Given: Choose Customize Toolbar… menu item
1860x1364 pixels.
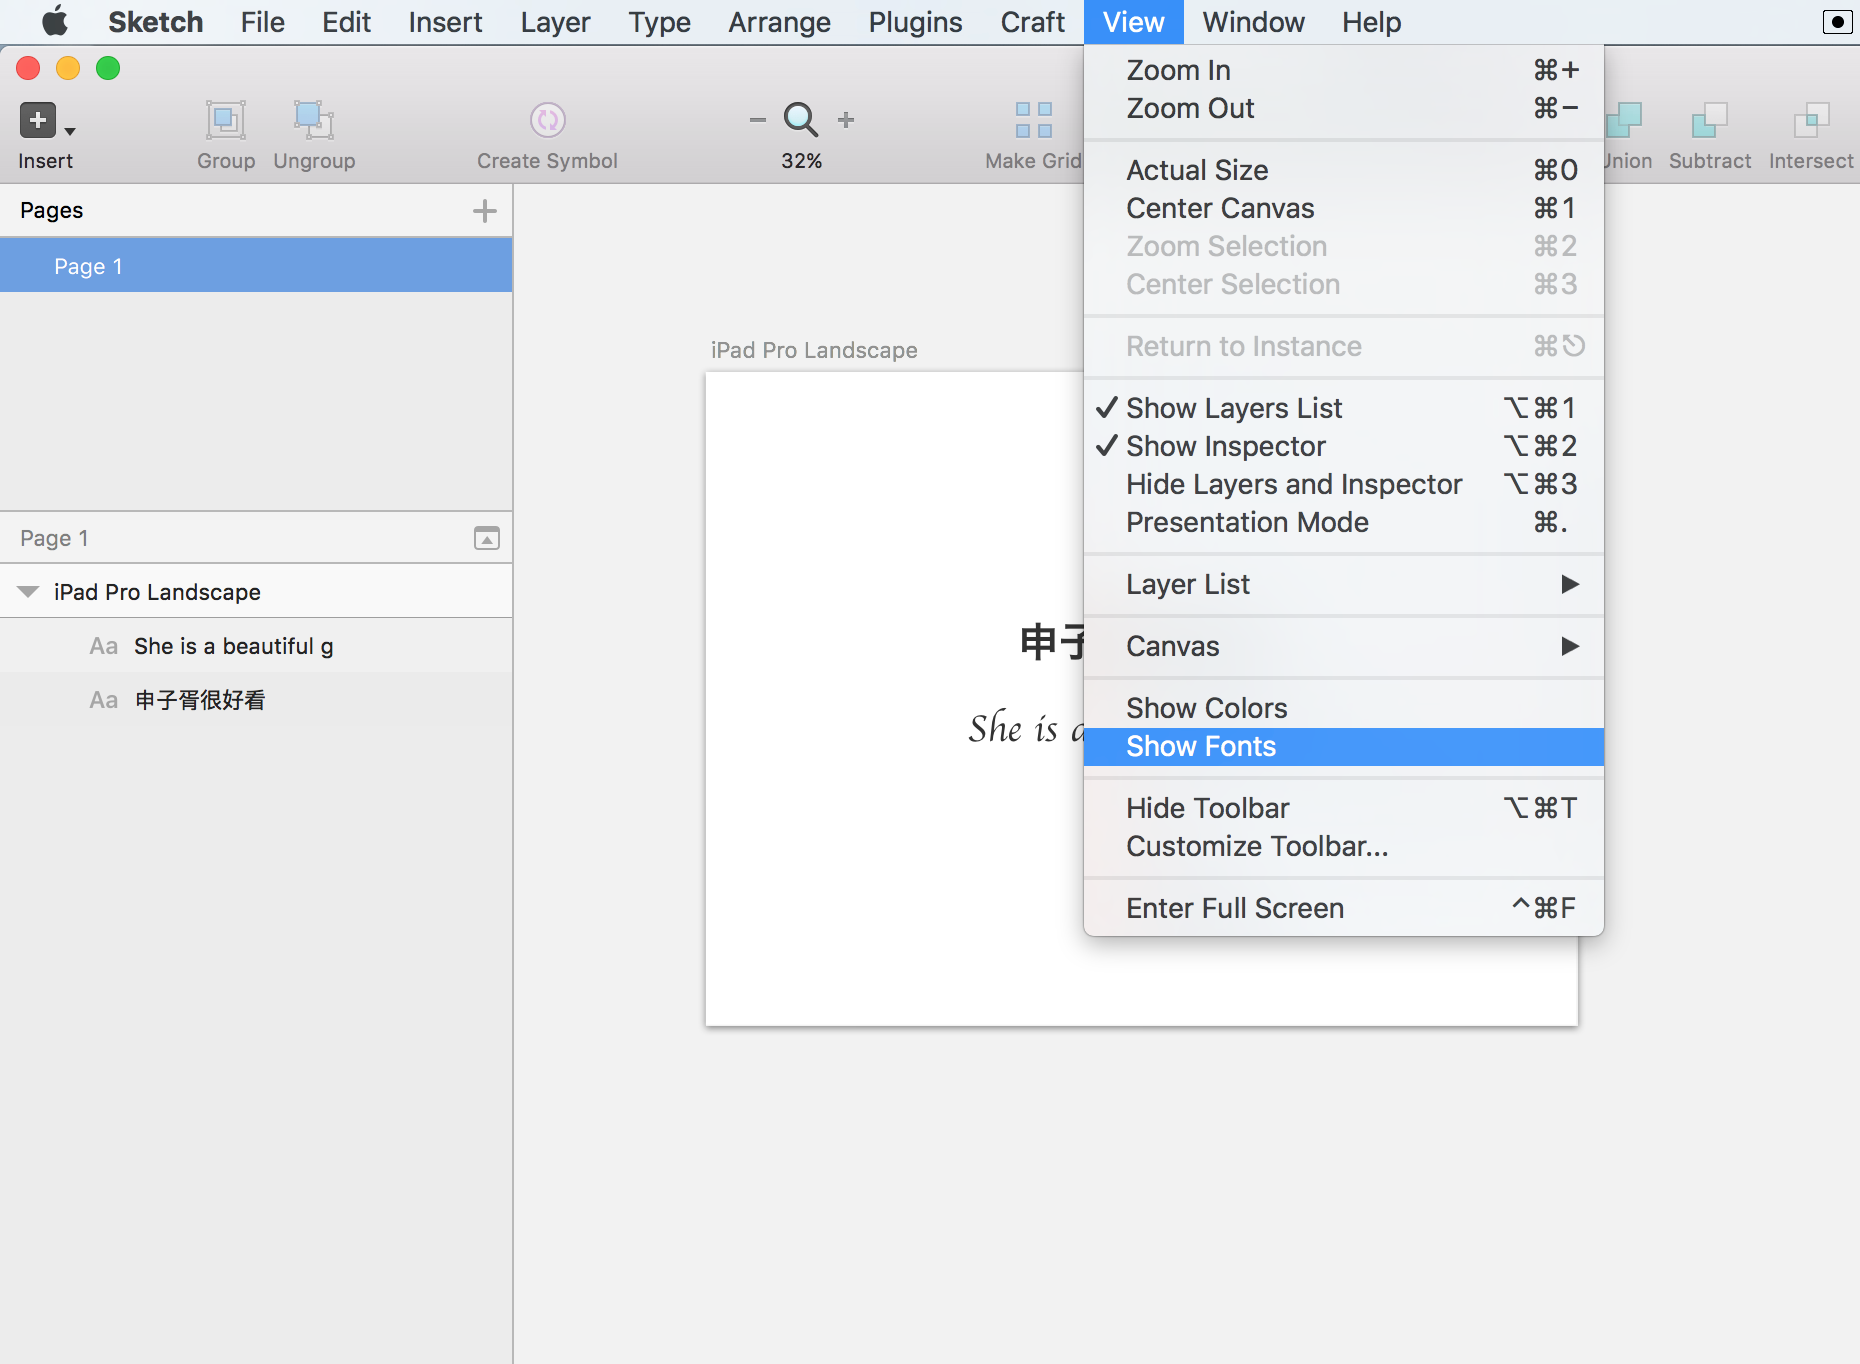Looking at the screenshot, I should pyautogui.click(x=1344, y=846).
